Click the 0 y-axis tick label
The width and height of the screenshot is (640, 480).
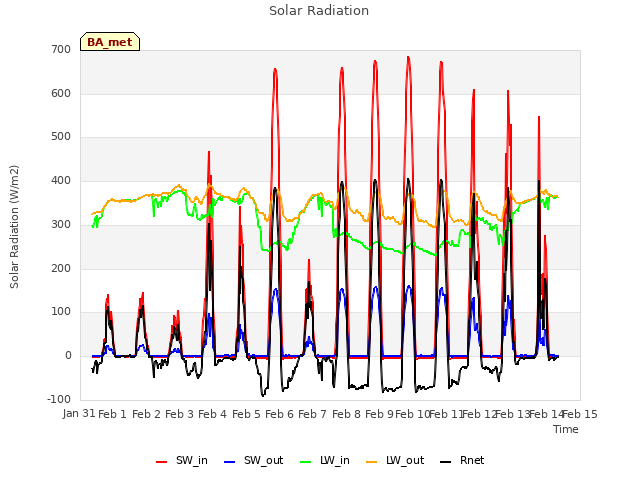[x=68, y=356]
